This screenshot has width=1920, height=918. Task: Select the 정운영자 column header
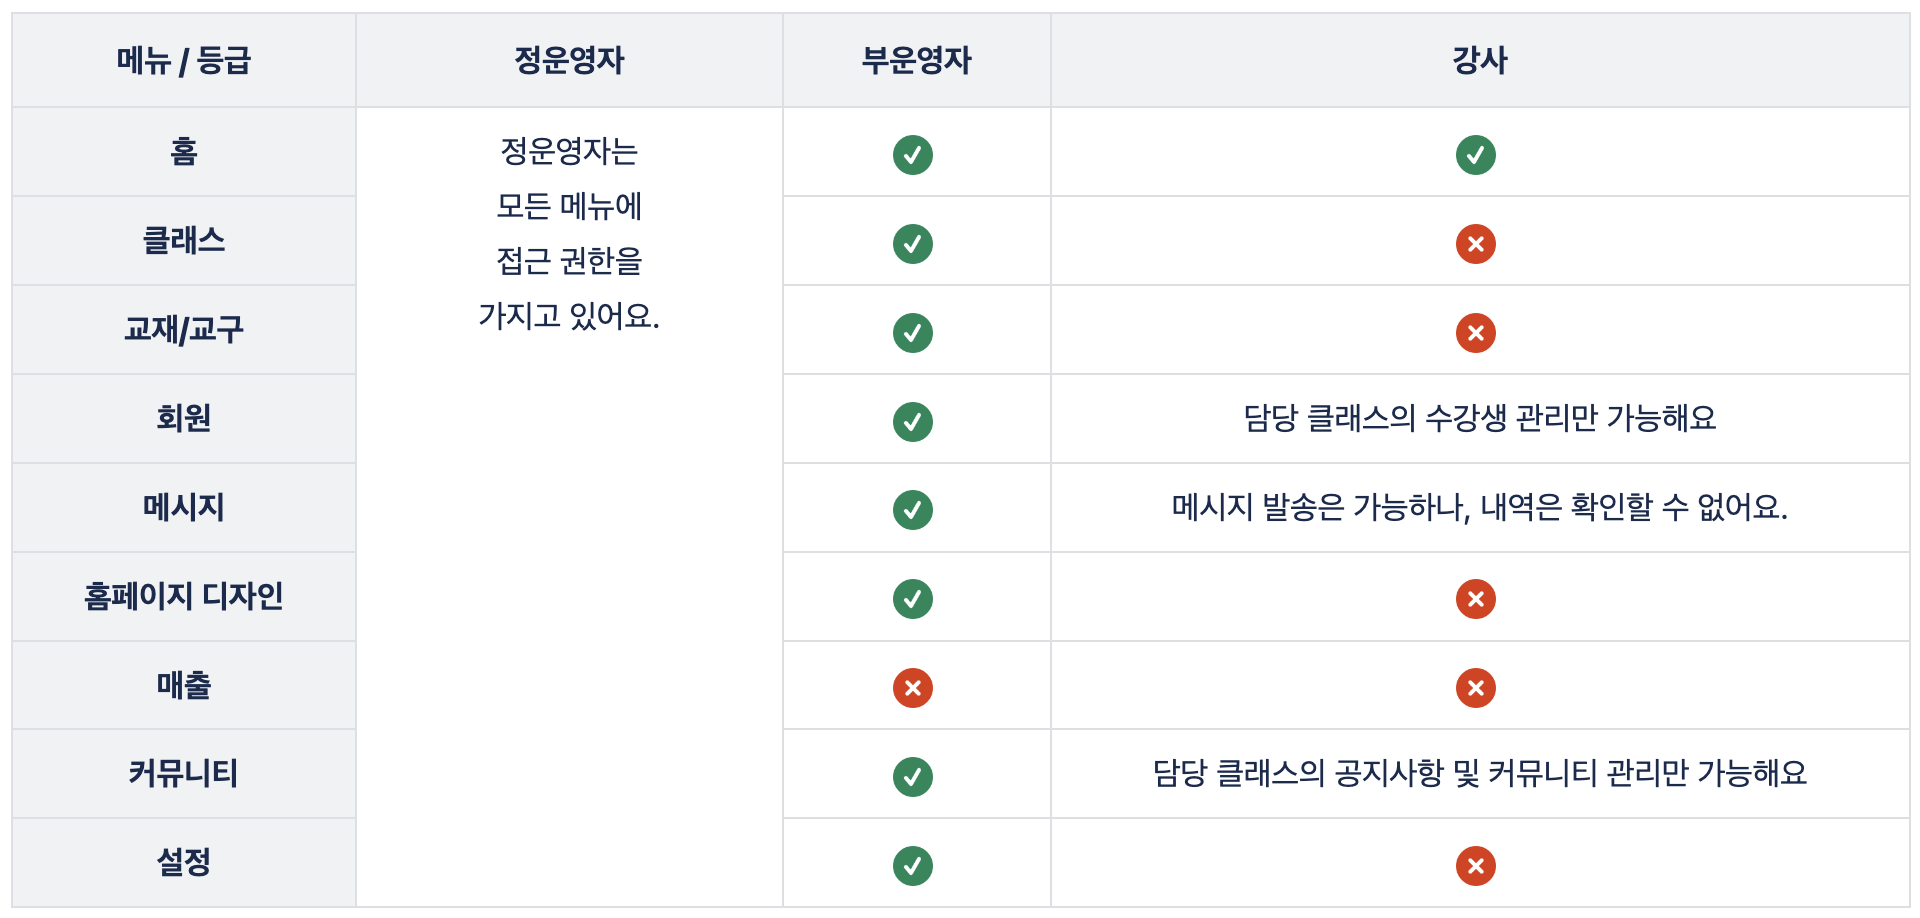(569, 60)
